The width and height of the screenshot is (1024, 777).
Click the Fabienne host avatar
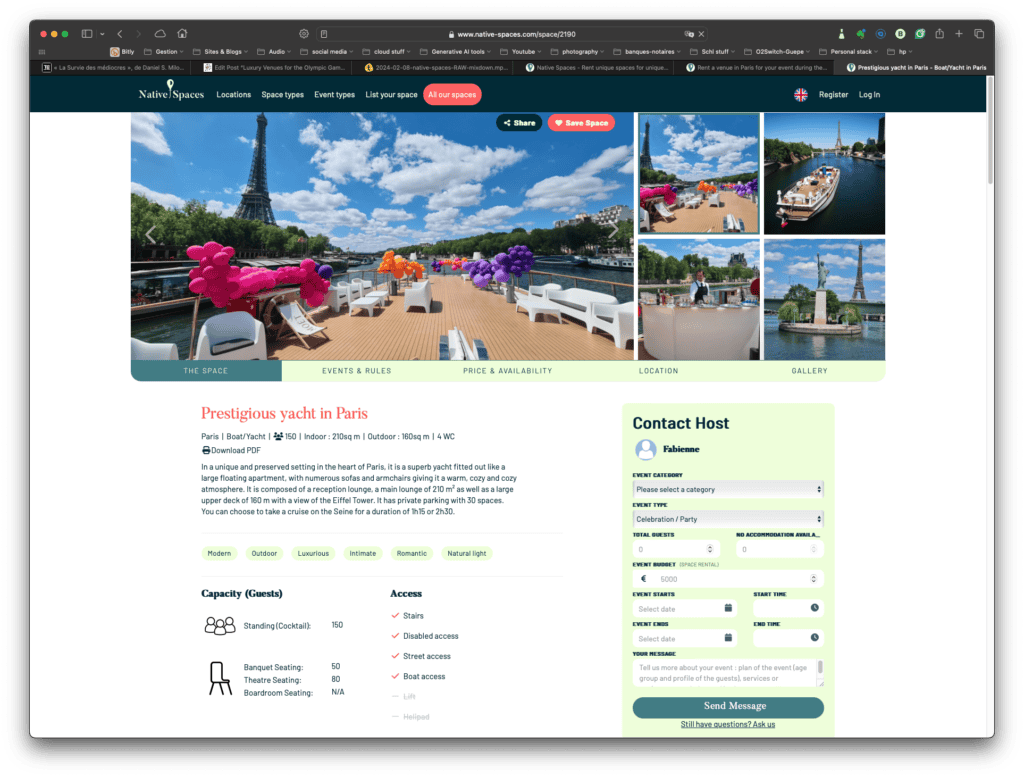646,449
